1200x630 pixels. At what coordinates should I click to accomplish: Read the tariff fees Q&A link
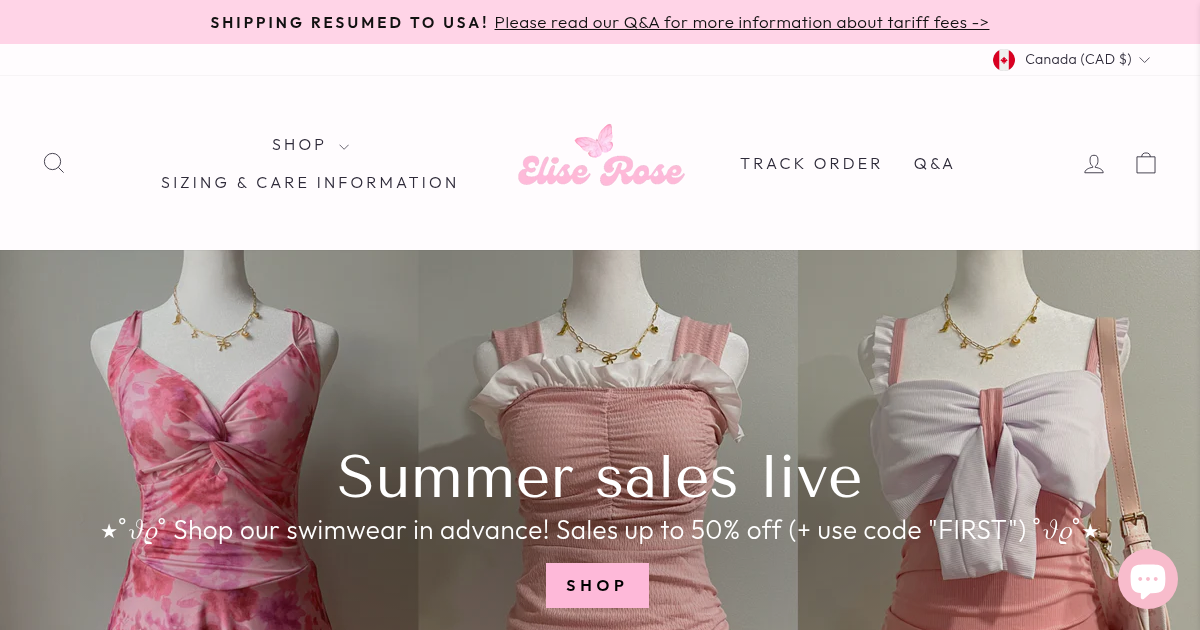[x=741, y=22]
